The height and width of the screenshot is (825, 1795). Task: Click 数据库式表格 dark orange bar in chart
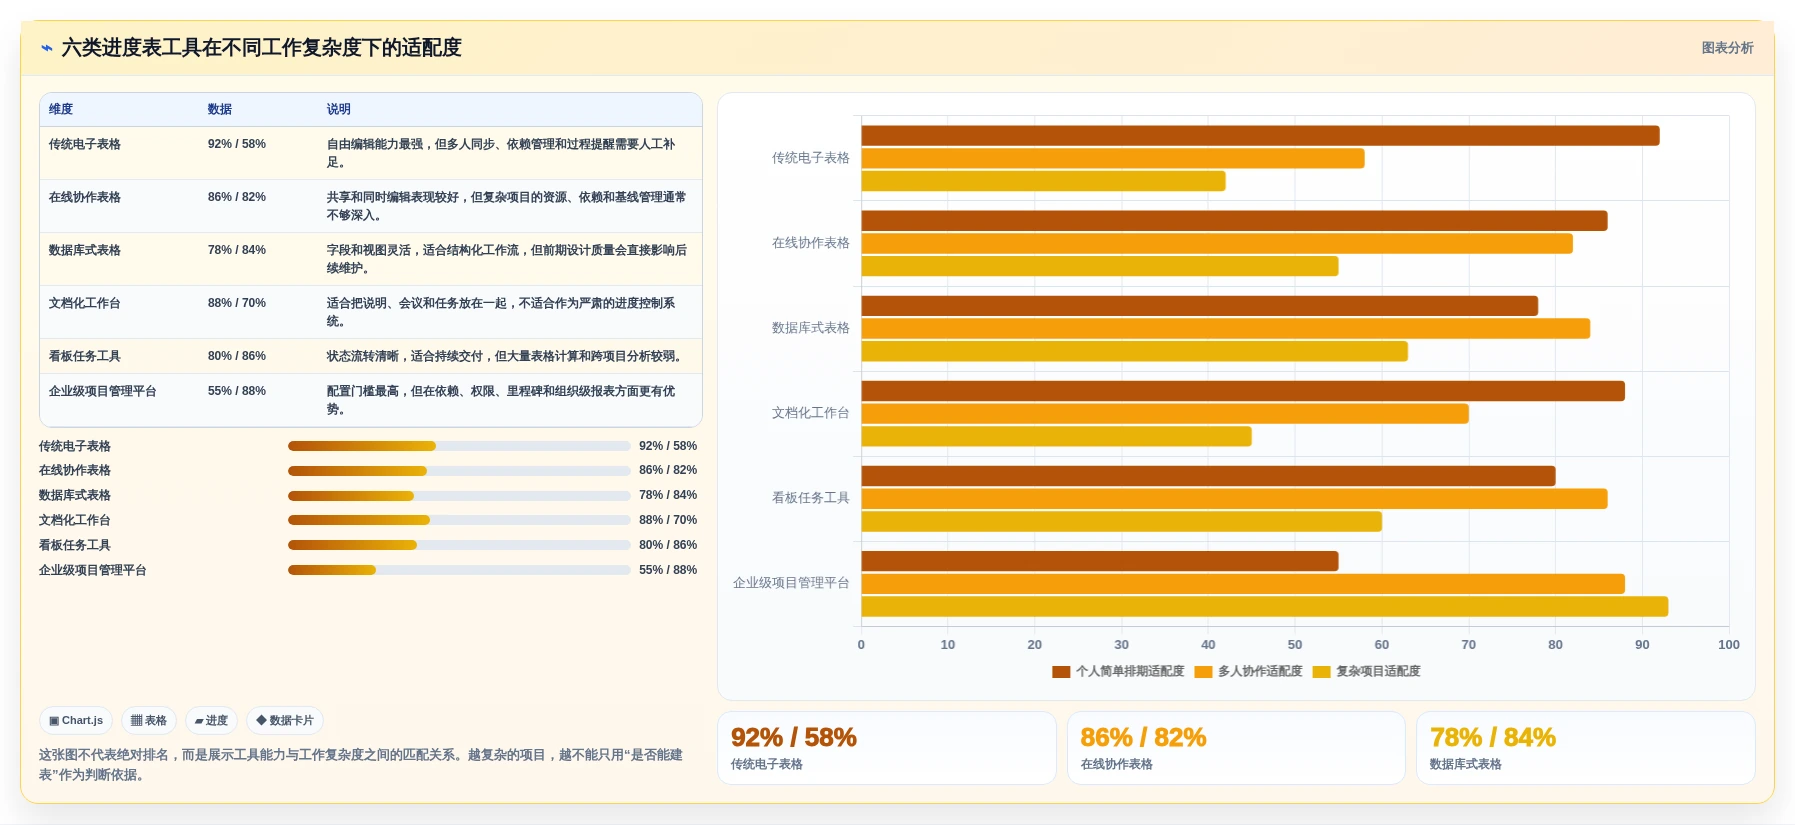tap(1199, 306)
